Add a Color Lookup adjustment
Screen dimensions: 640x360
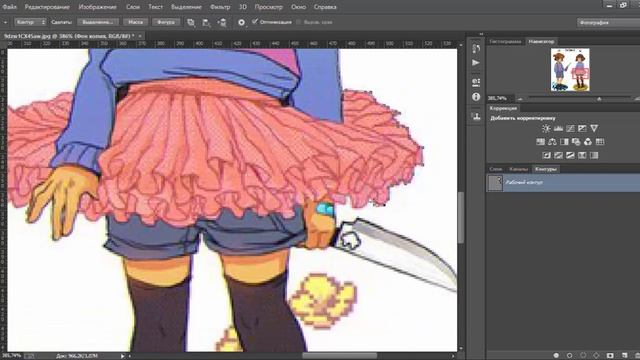tap(600, 142)
